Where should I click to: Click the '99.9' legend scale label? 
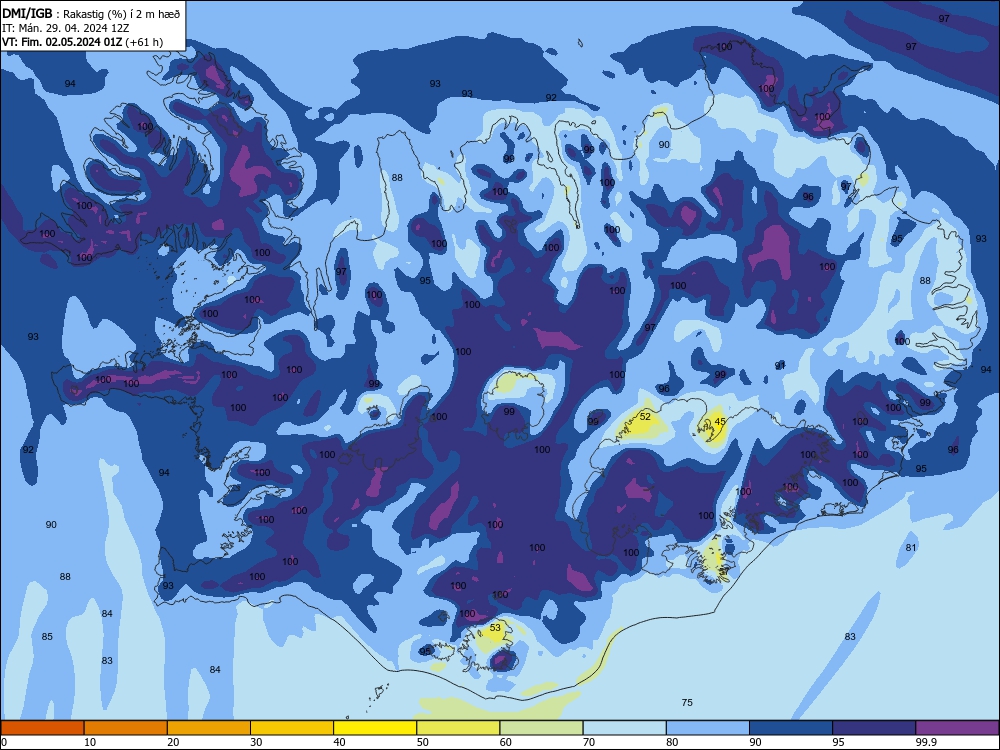coord(926,742)
